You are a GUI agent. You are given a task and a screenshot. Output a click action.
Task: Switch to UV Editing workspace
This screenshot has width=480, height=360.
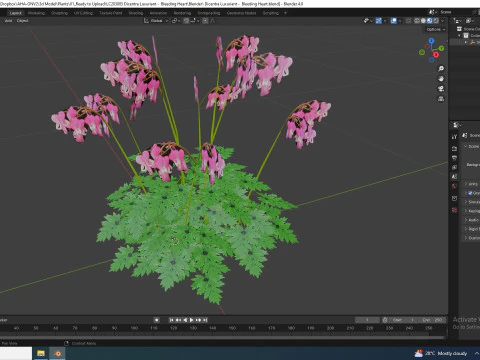[83, 13]
